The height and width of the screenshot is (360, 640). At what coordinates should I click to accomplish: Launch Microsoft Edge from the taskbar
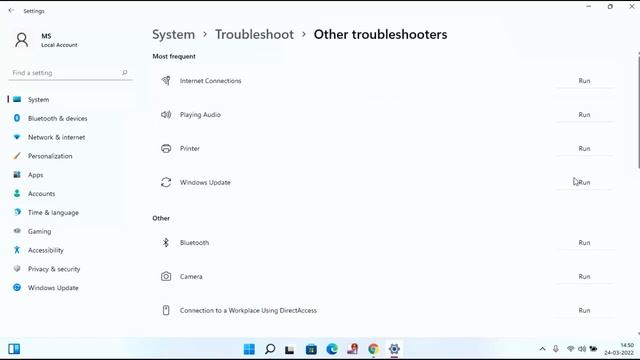(x=332, y=349)
